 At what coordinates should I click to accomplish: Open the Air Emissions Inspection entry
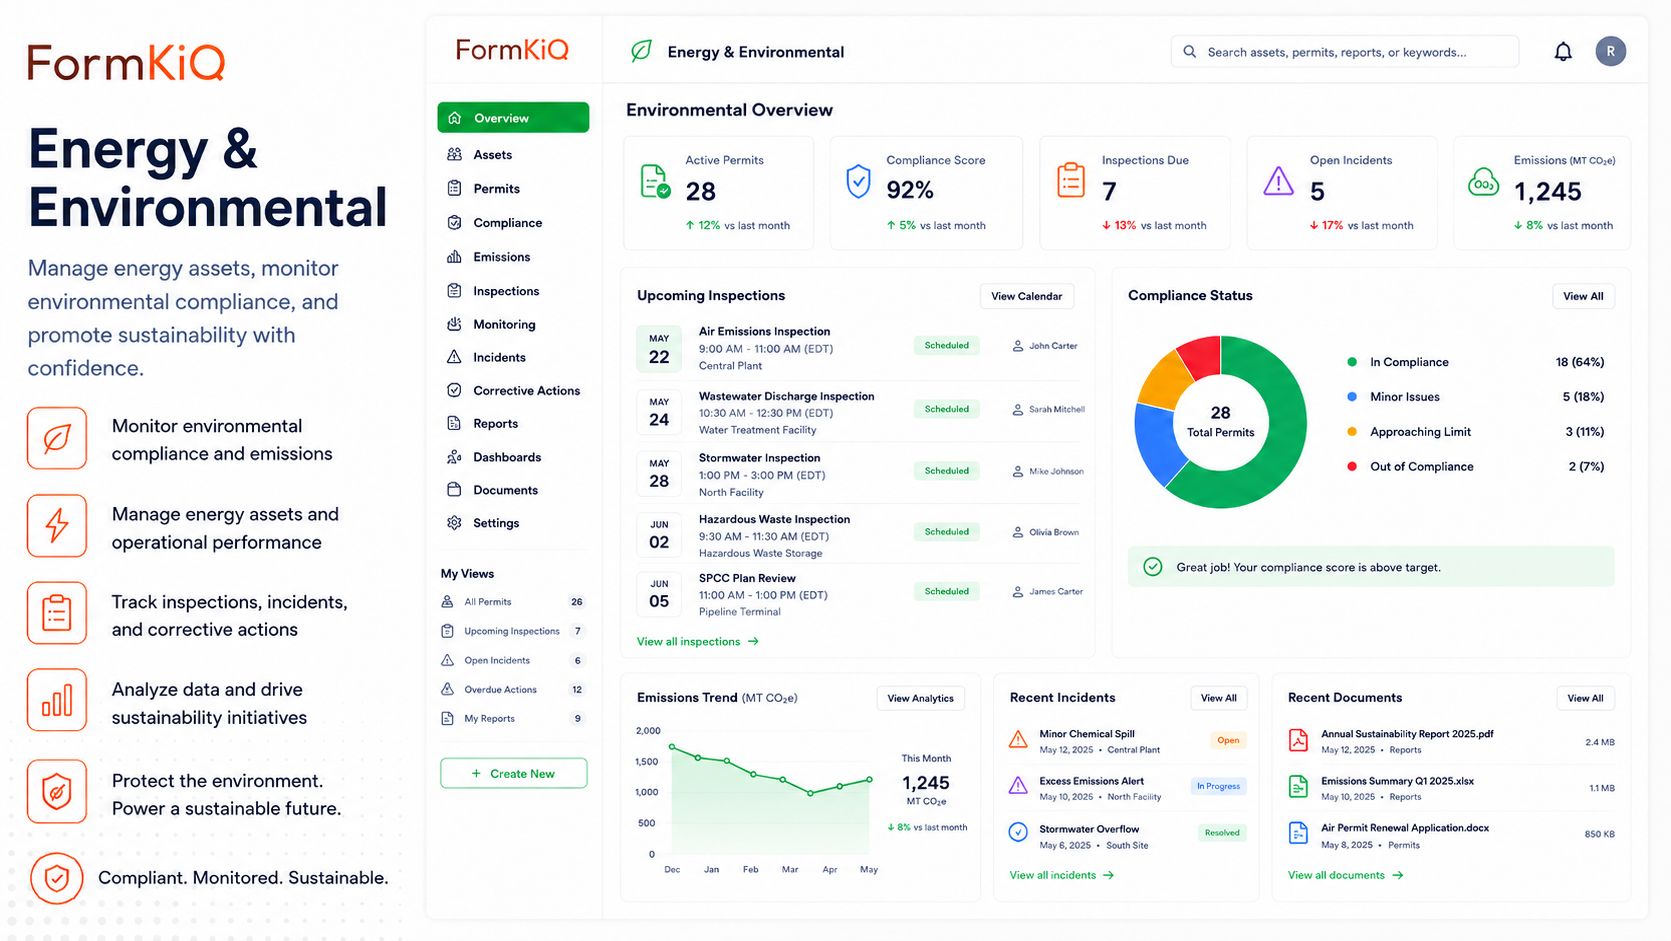(x=860, y=348)
